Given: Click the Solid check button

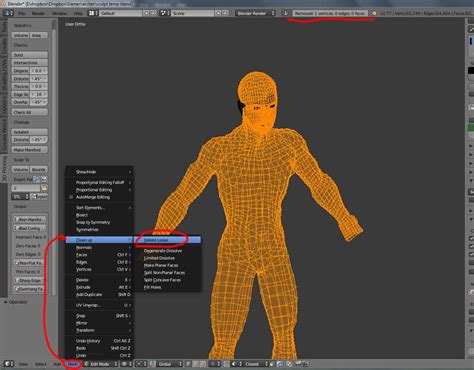Looking at the screenshot, I should (x=30, y=55).
